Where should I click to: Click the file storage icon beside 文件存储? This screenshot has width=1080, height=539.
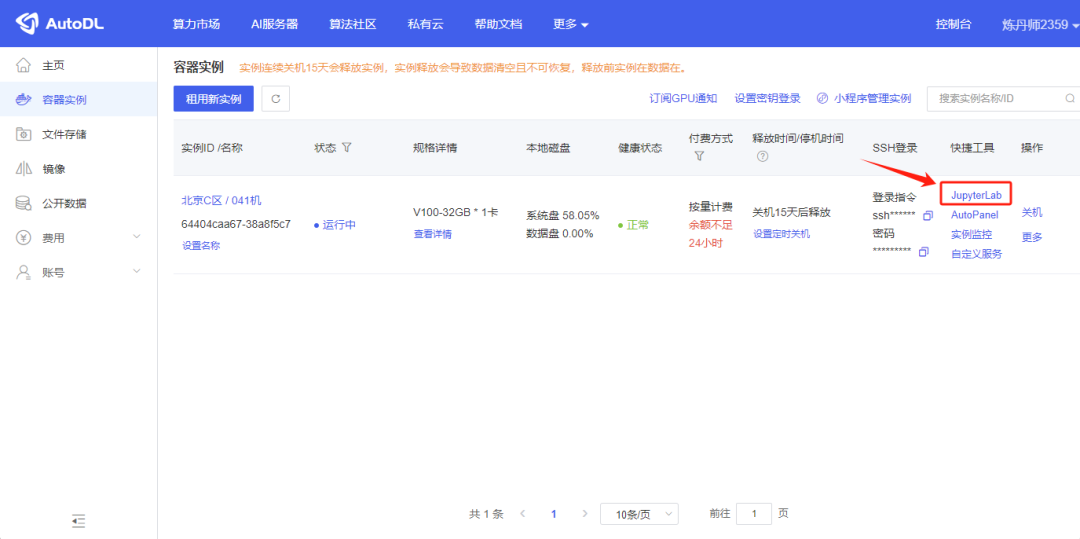click(23, 134)
